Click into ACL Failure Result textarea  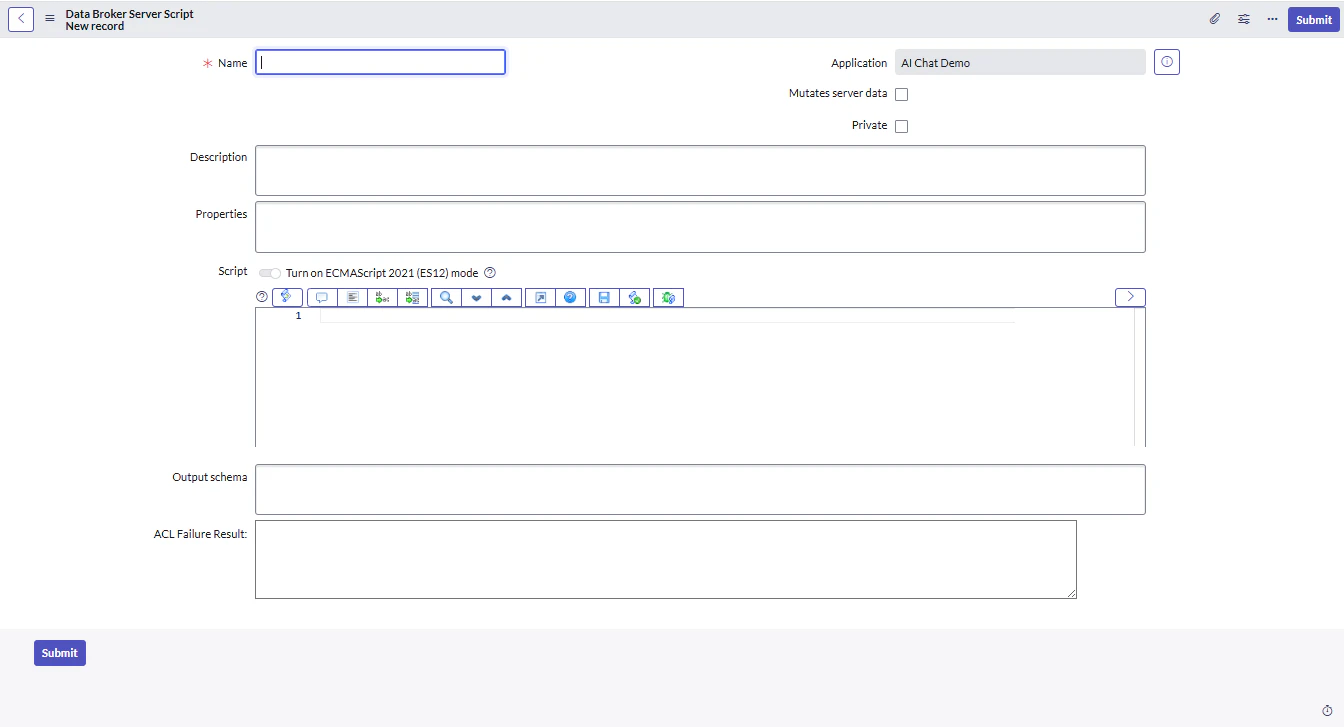(666, 559)
